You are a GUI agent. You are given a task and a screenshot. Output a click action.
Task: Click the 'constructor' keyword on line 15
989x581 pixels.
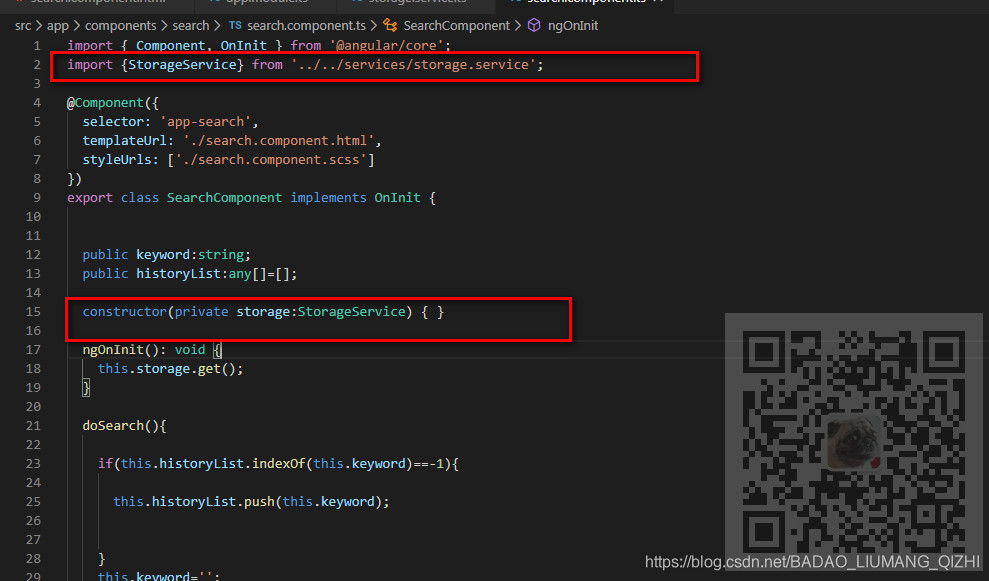pyautogui.click(x=124, y=312)
